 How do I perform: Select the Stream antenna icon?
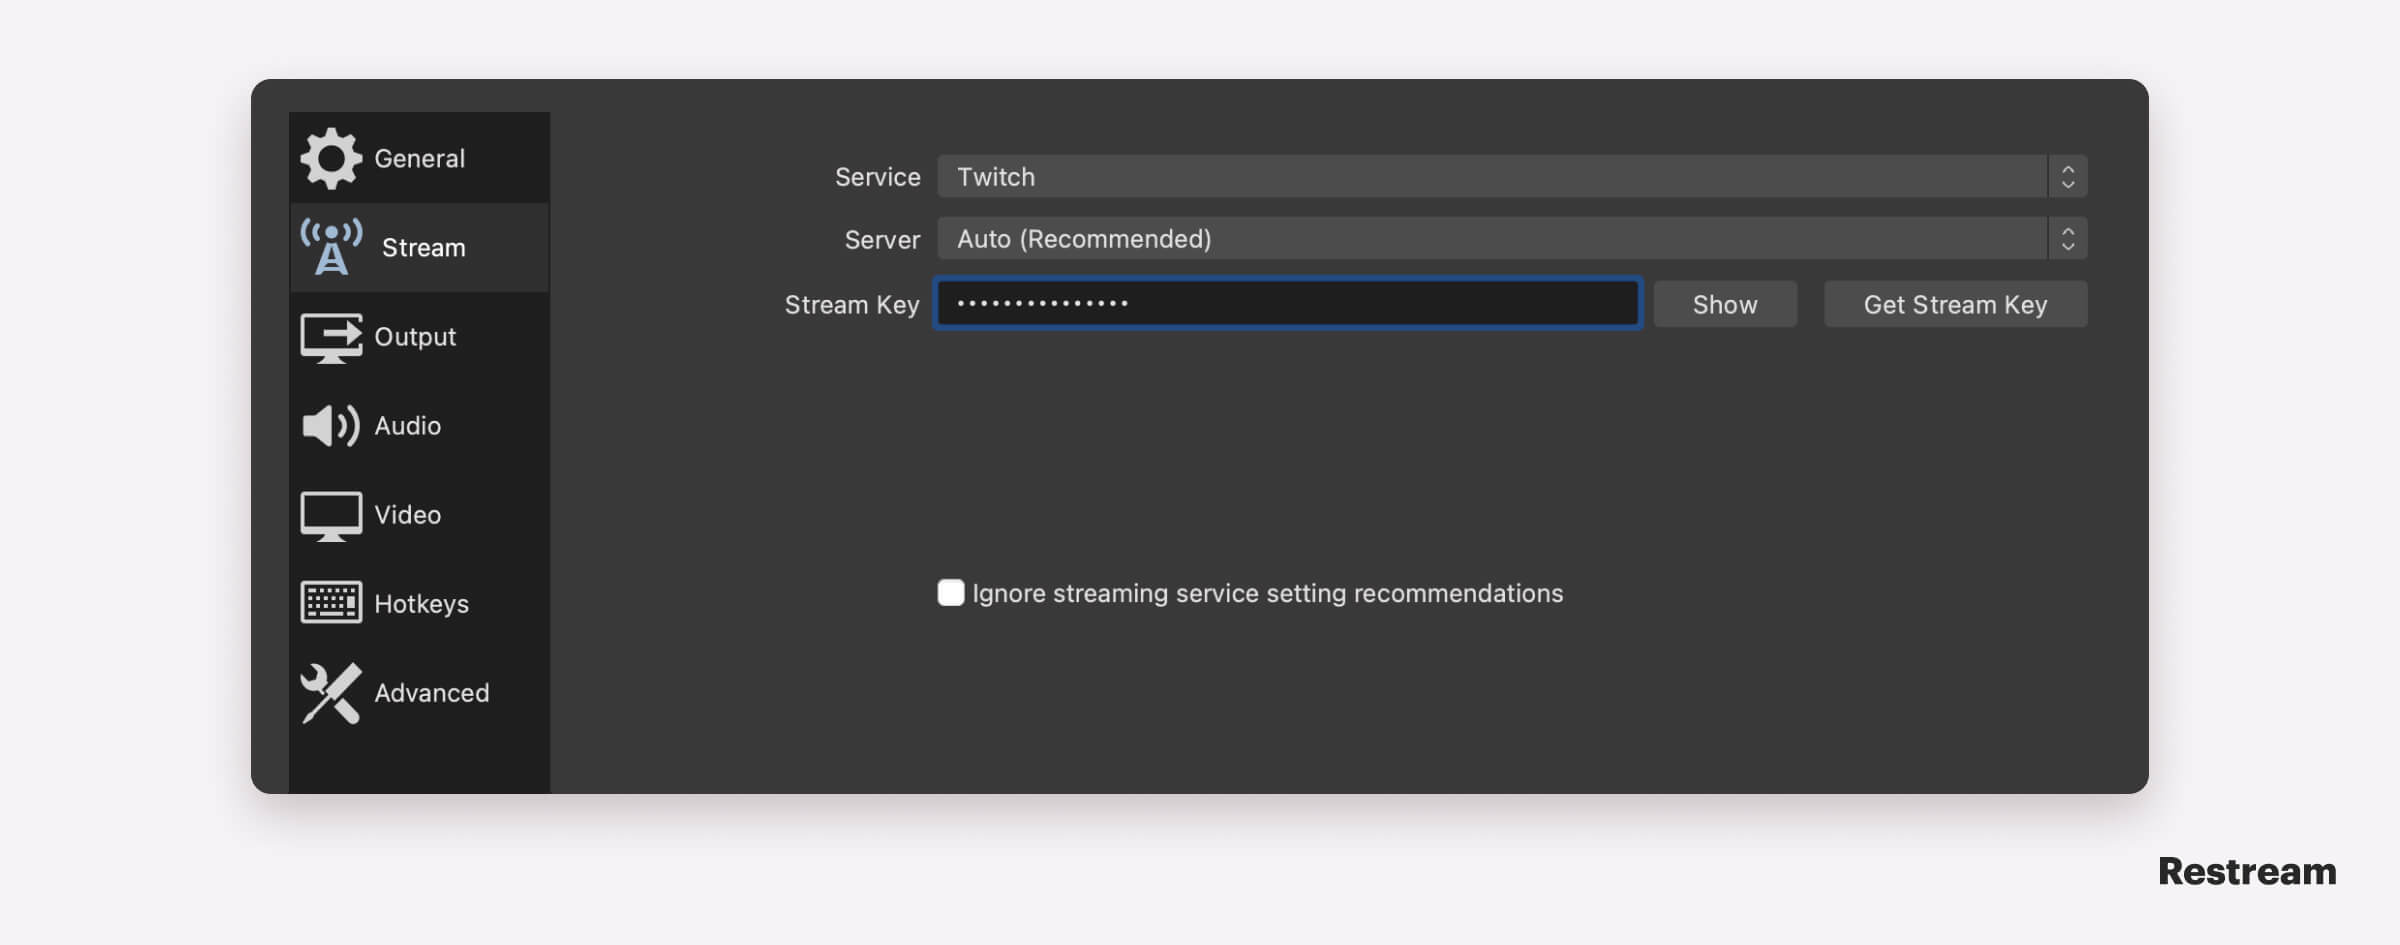coord(331,247)
